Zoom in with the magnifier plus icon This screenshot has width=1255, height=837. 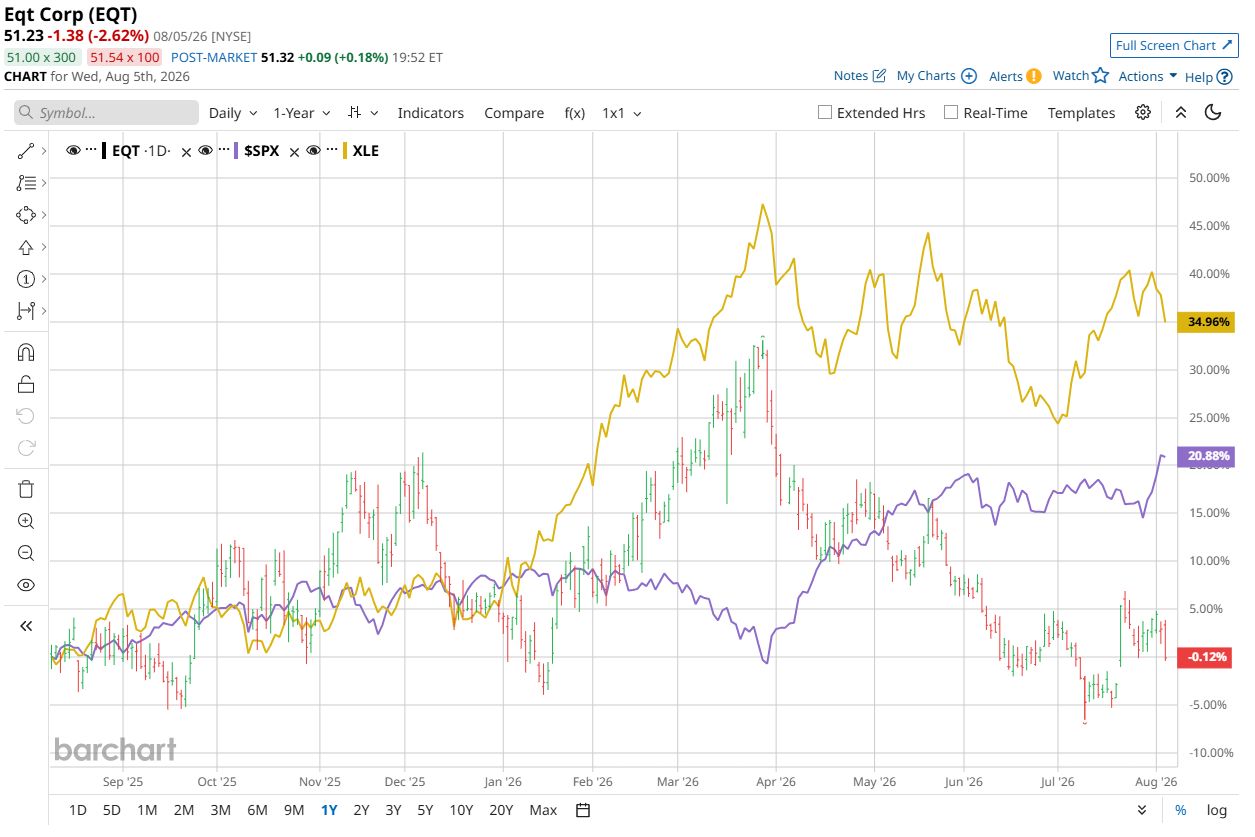click(x=26, y=521)
